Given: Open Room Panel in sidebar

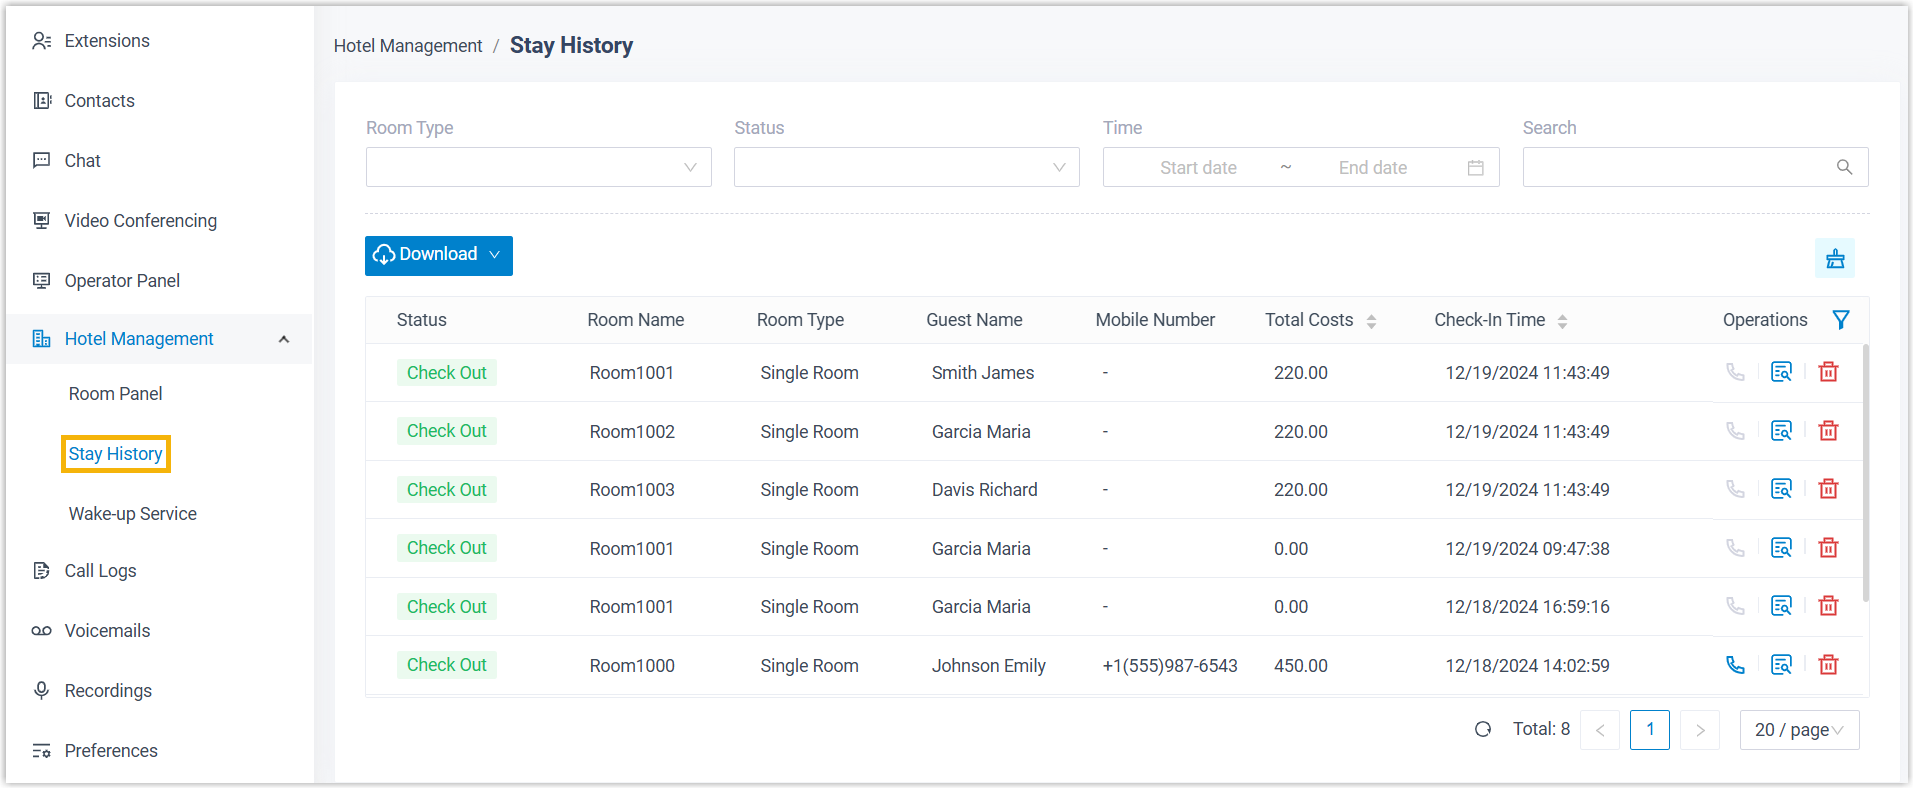Looking at the screenshot, I should (x=115, y=394).
